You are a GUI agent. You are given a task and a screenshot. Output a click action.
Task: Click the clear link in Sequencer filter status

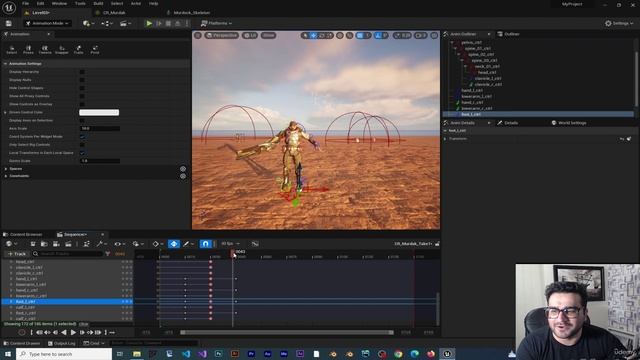coord(83,324)
